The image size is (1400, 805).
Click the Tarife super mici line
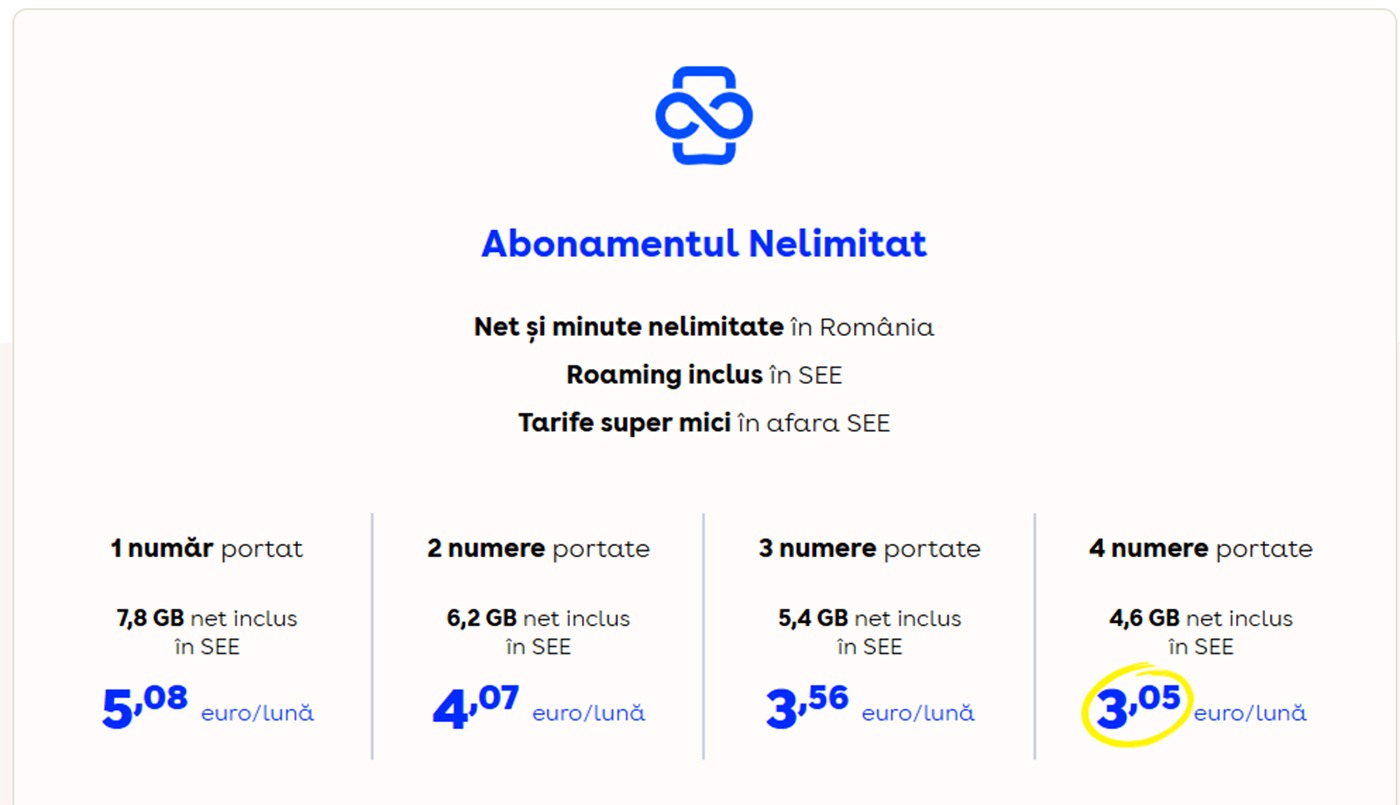point(704,423)
